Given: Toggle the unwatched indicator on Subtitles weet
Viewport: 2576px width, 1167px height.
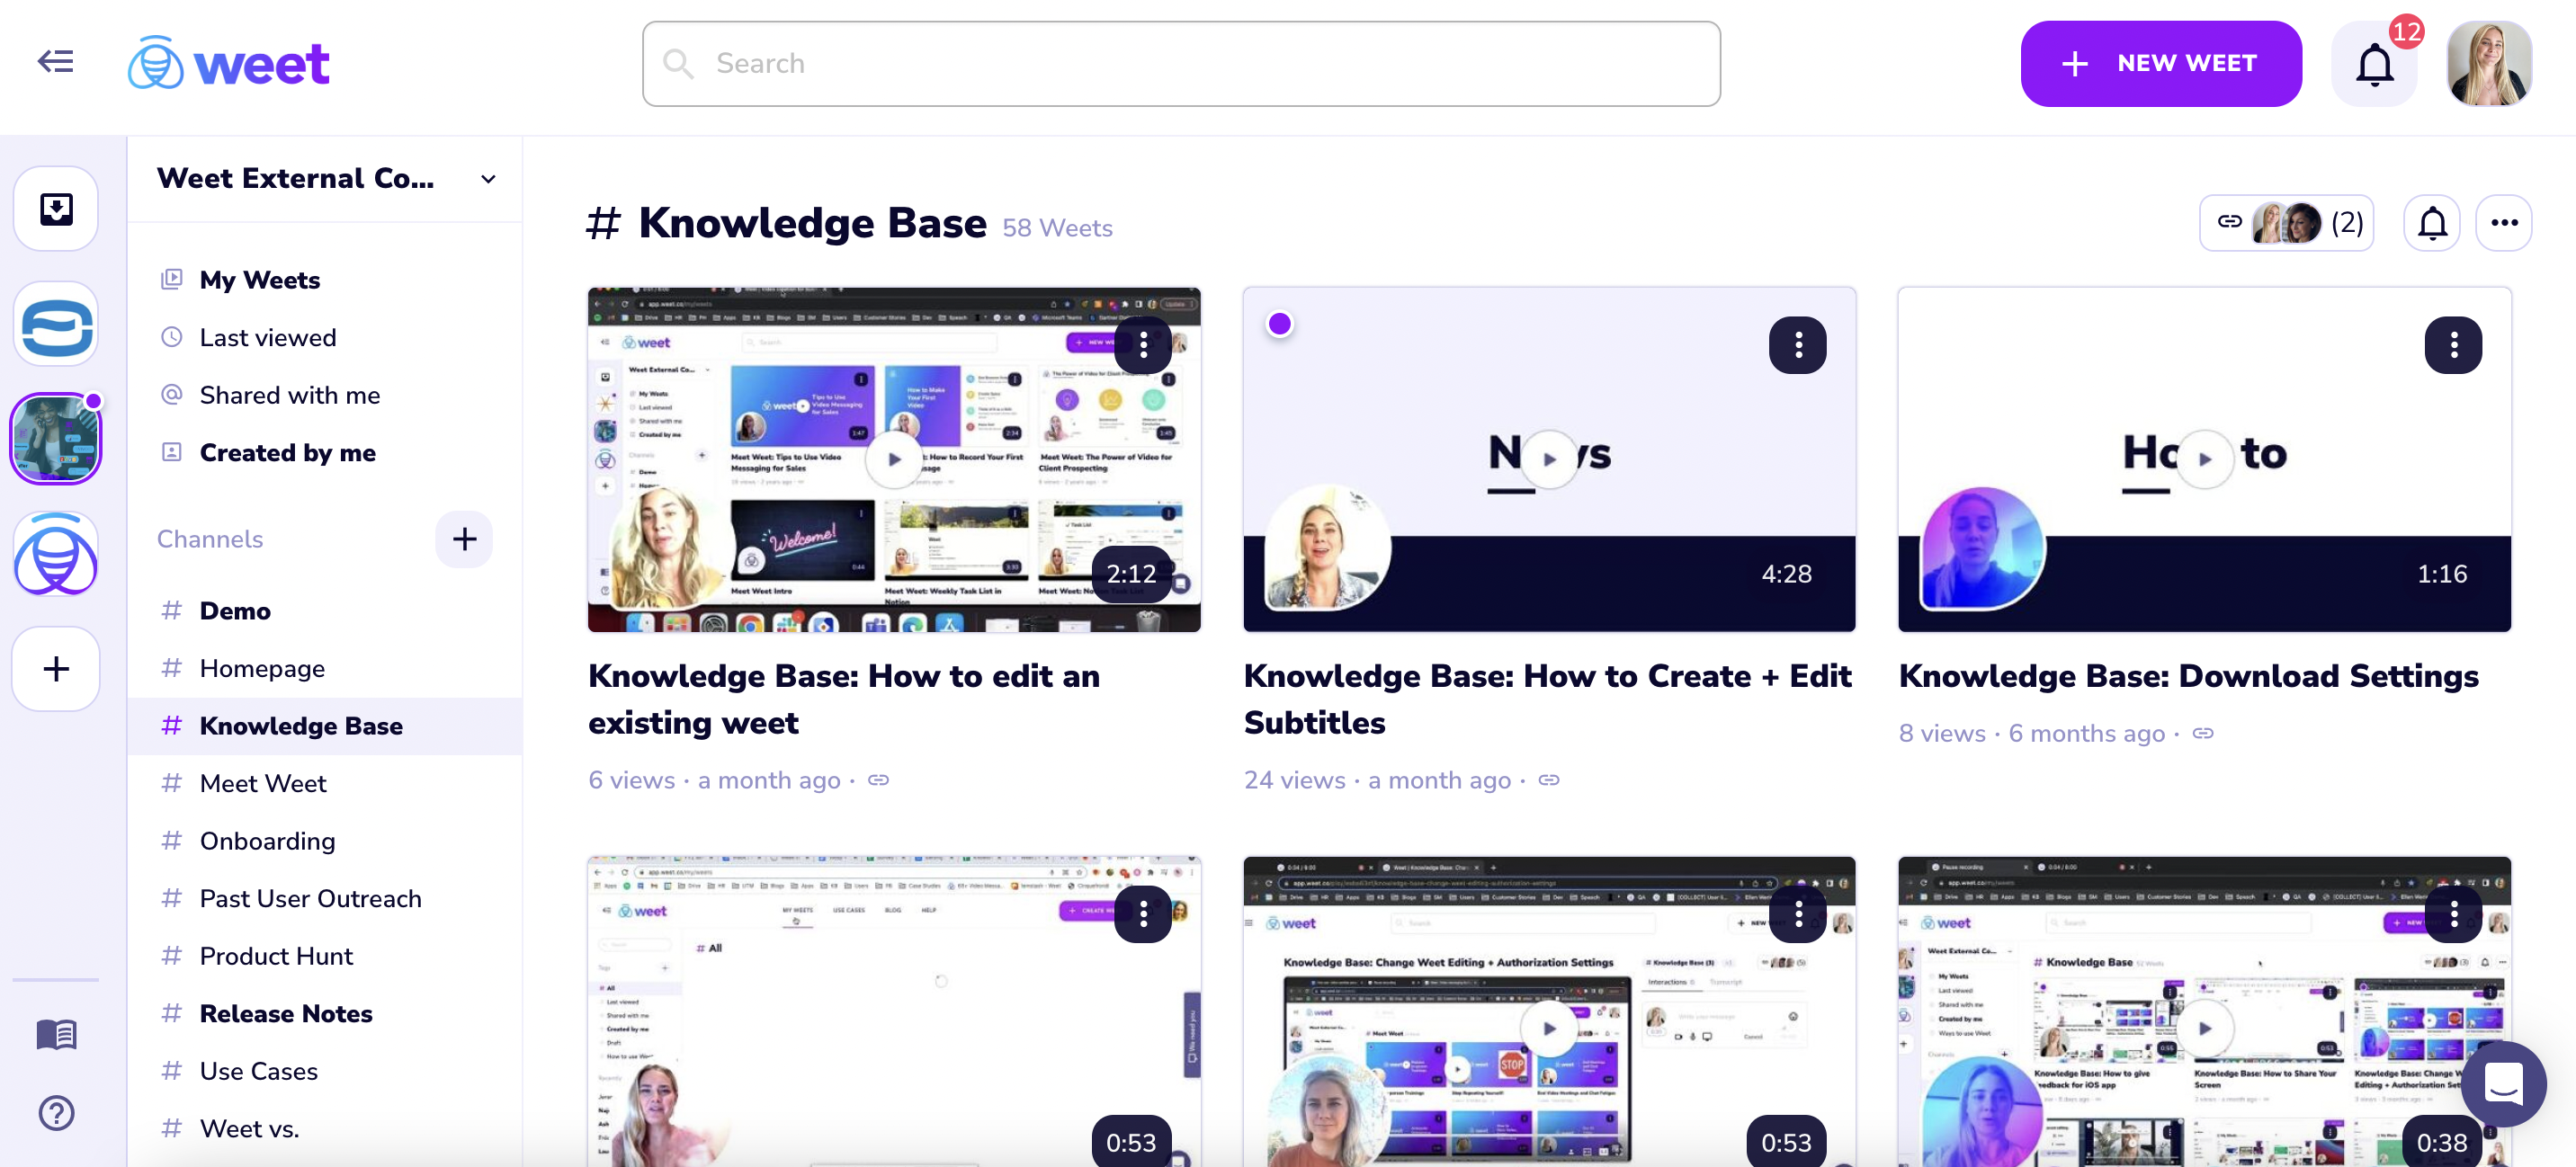Looking at the screenshot, I should point(1281,322).
